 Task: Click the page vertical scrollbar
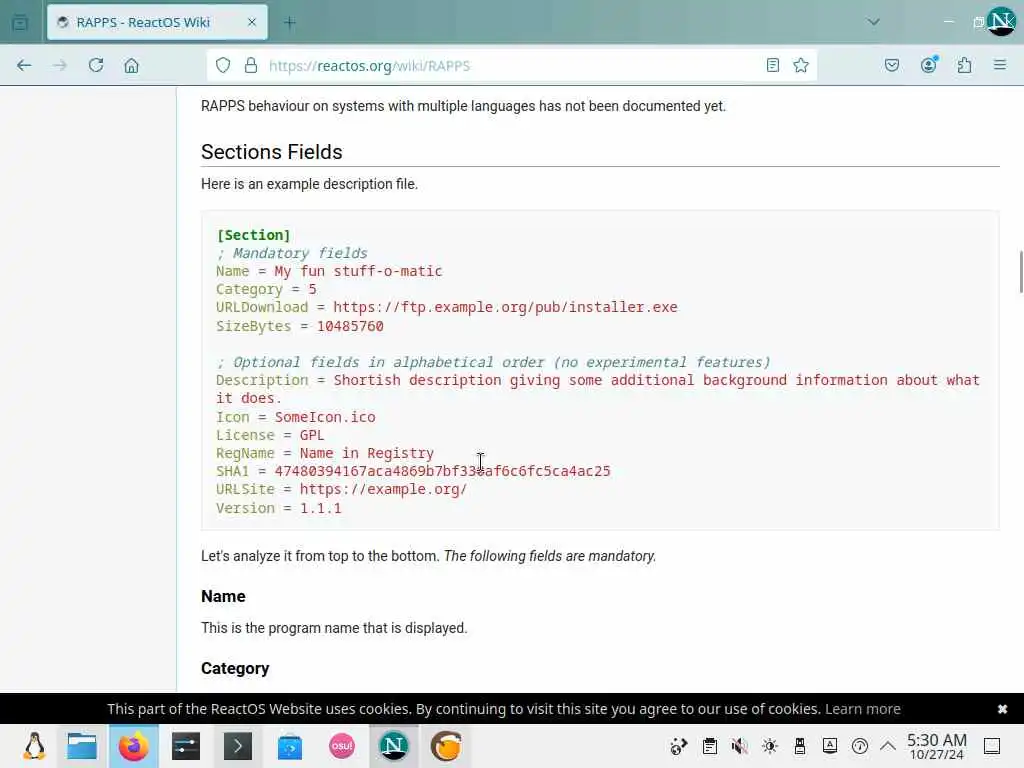1020,272
